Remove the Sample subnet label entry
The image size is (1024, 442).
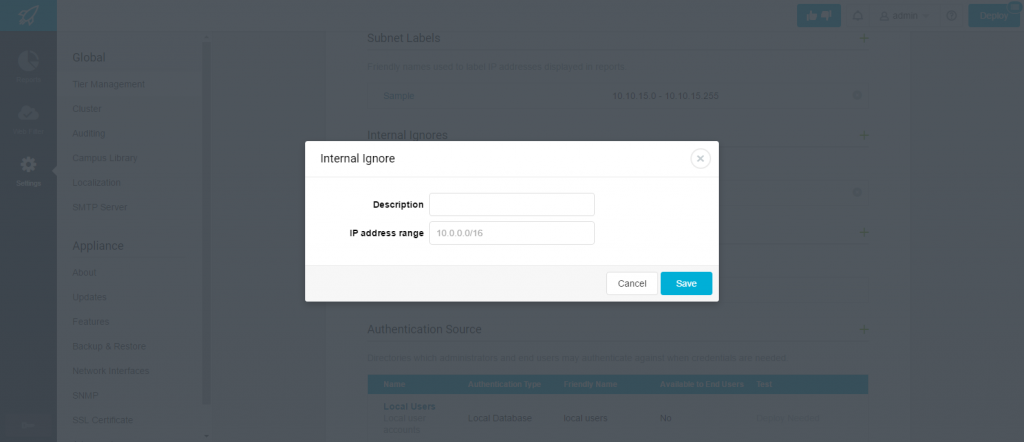coord(857,95)
